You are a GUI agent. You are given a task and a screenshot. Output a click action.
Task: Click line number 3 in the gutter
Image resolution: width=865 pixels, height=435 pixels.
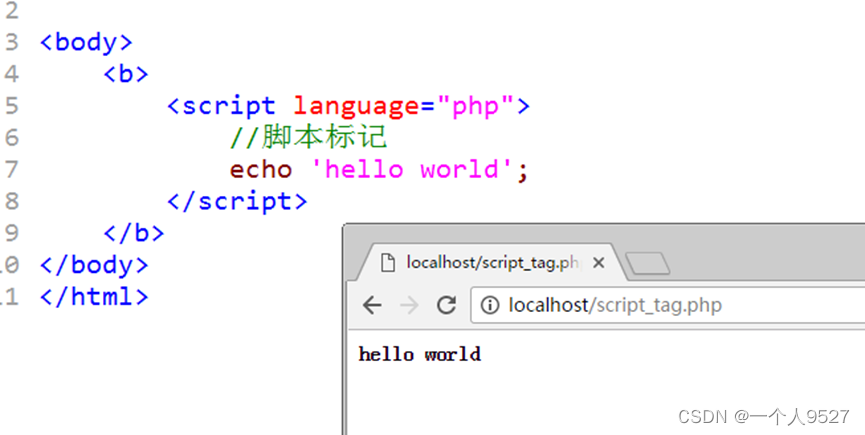[x=12, y=42]
